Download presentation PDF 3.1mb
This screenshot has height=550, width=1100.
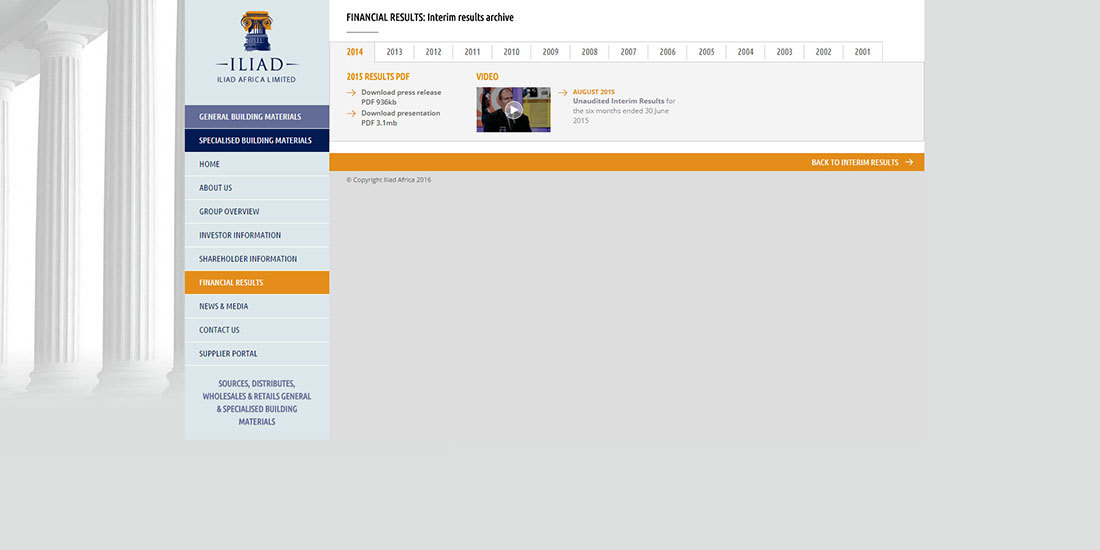[400, 118]
